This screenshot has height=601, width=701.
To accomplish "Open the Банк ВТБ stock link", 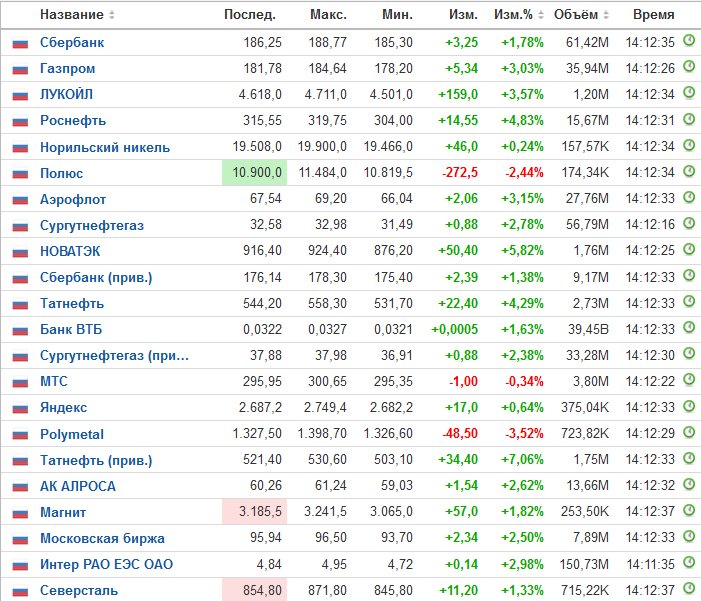I will click(x=71, y=329).
